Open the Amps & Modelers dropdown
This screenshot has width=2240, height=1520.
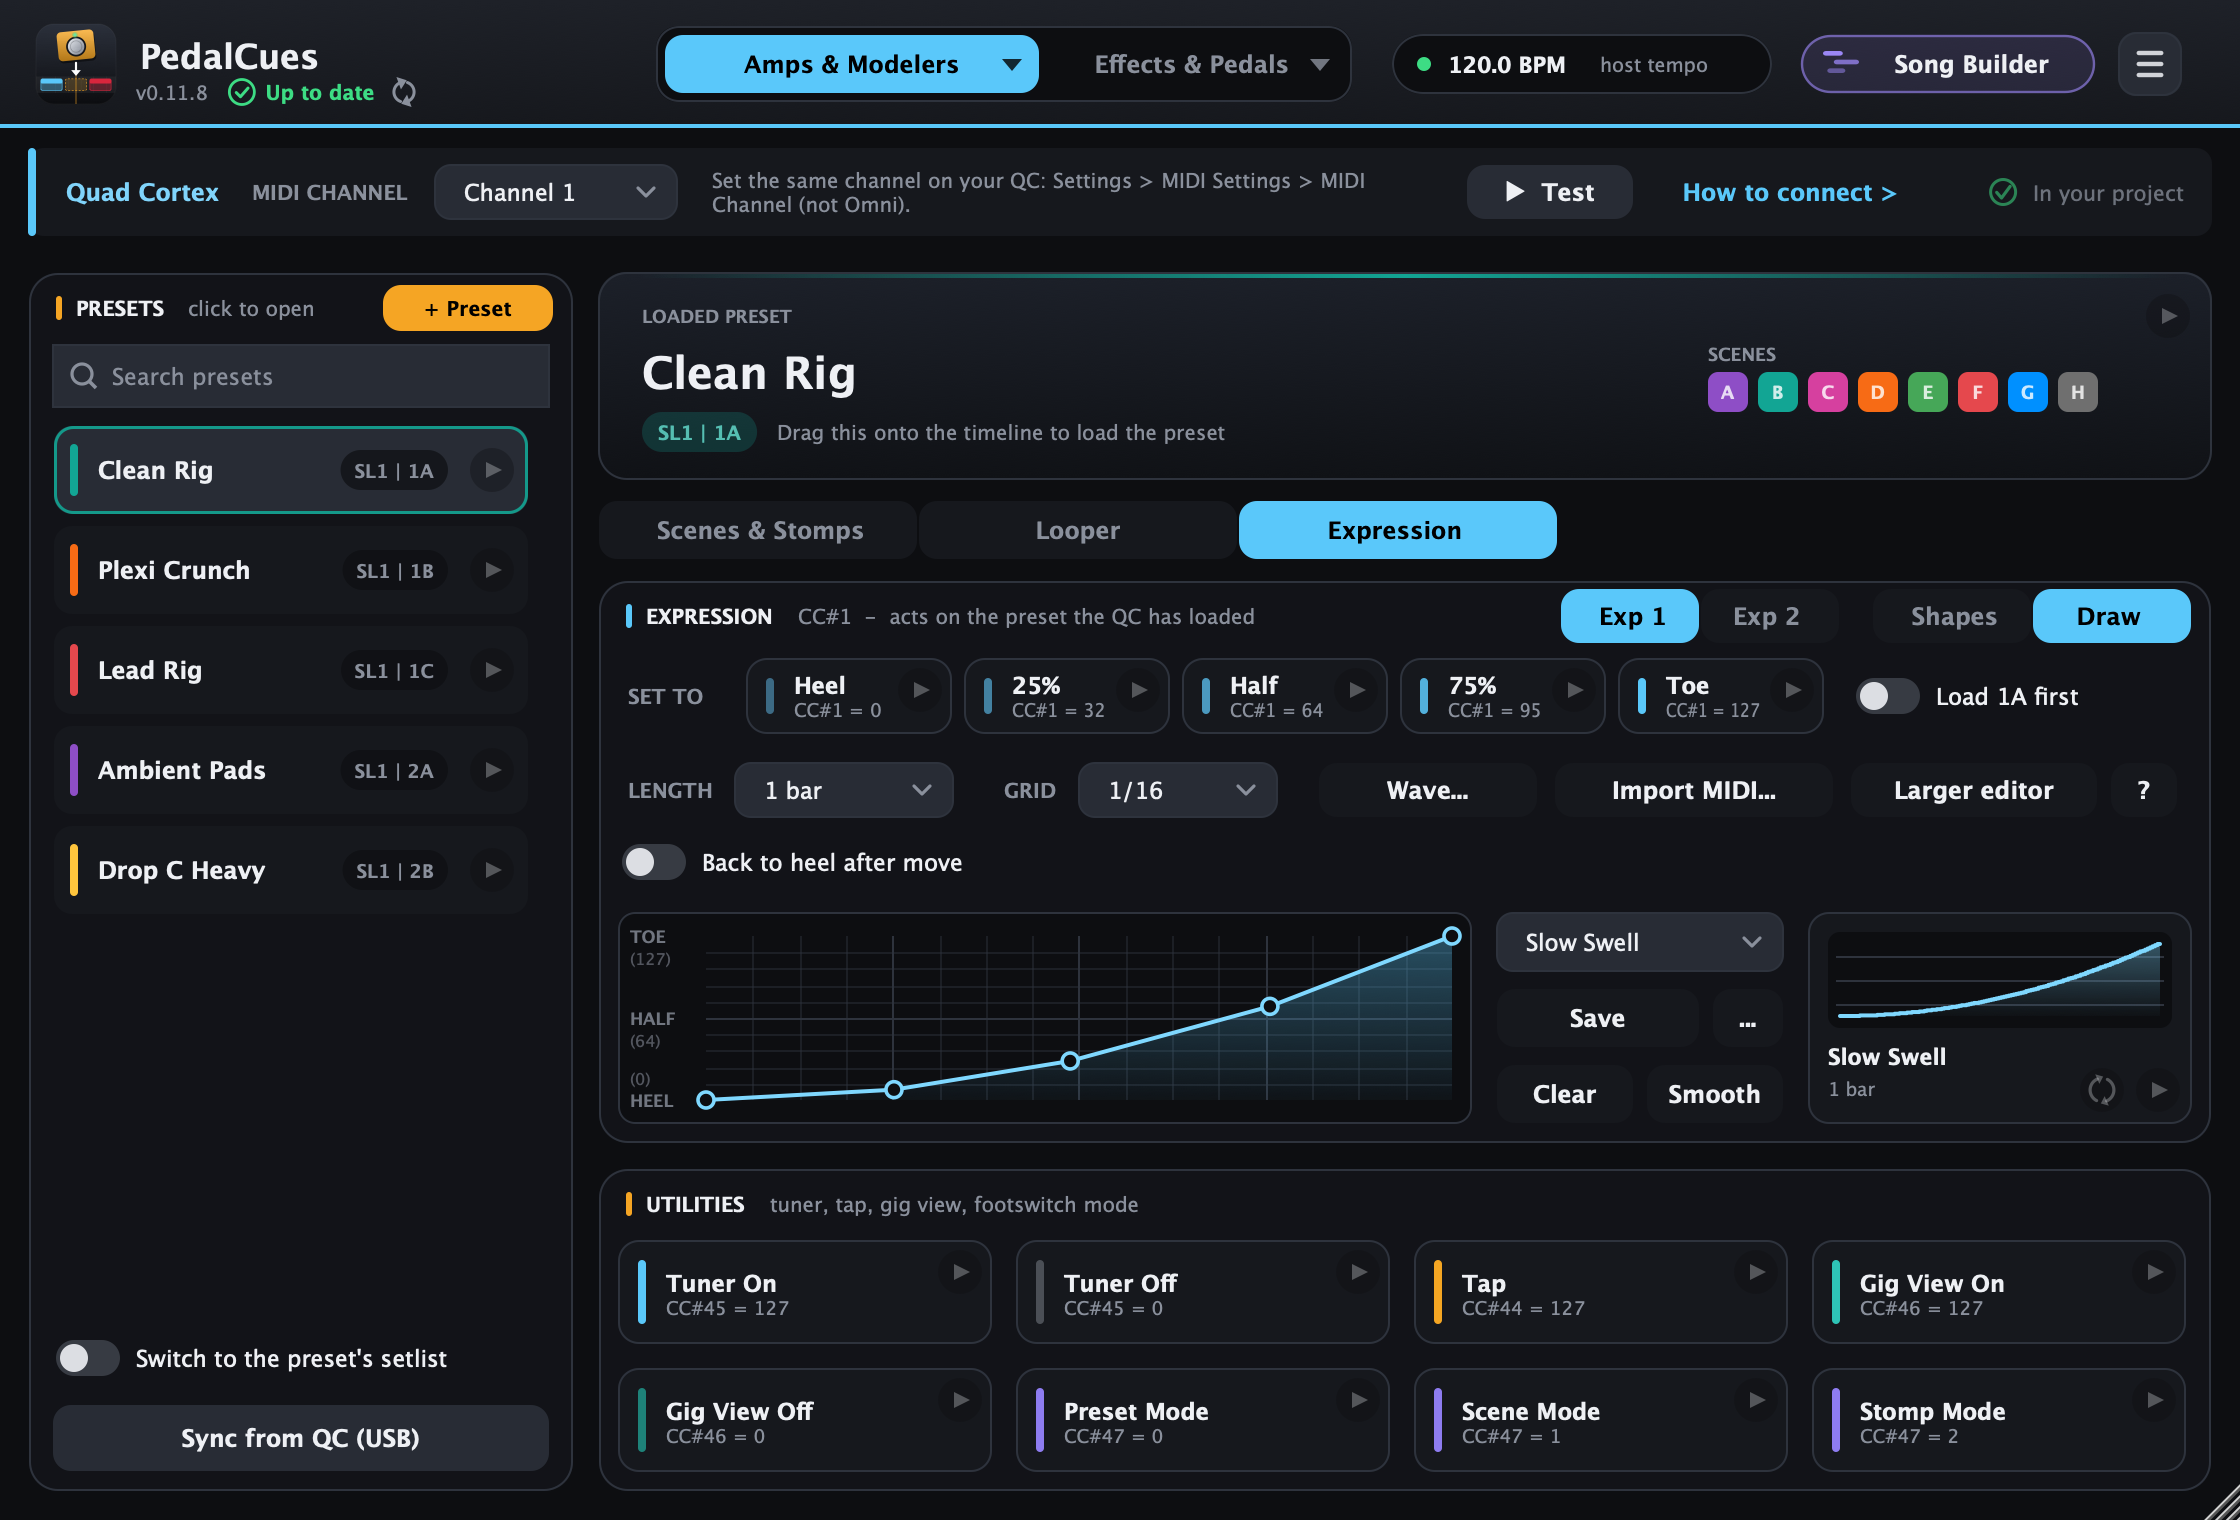852,65
